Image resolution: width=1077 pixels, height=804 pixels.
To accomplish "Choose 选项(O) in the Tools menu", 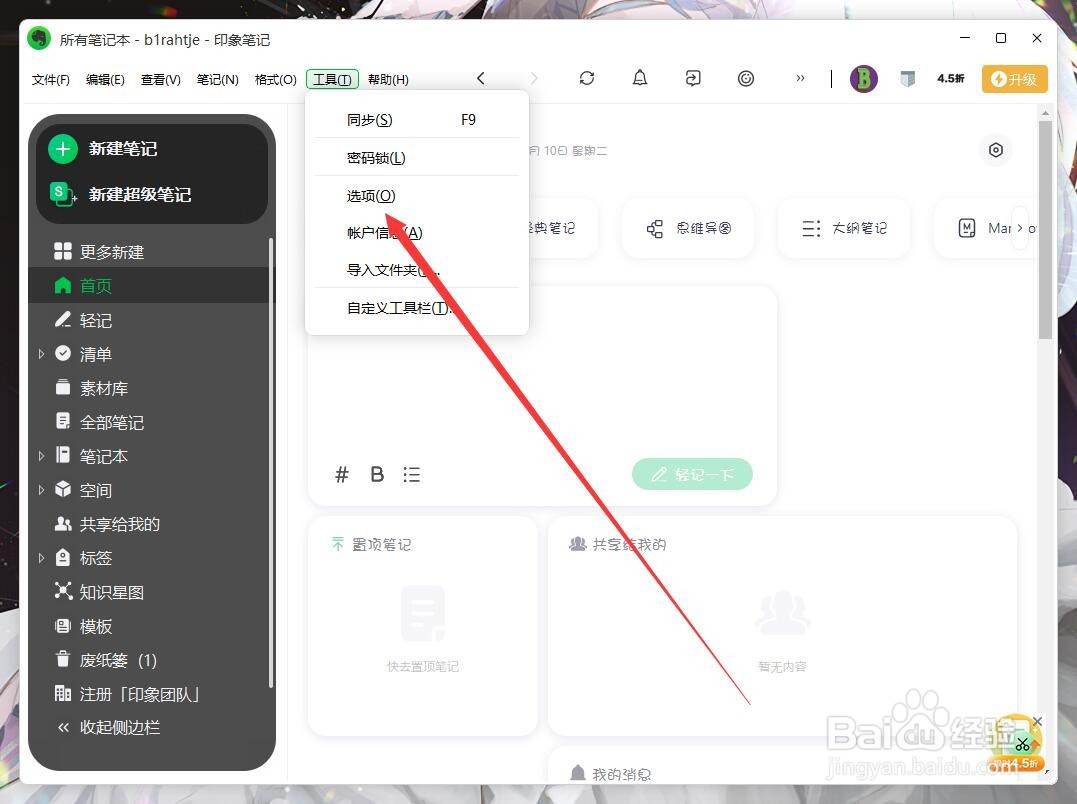I will (417, 196).
